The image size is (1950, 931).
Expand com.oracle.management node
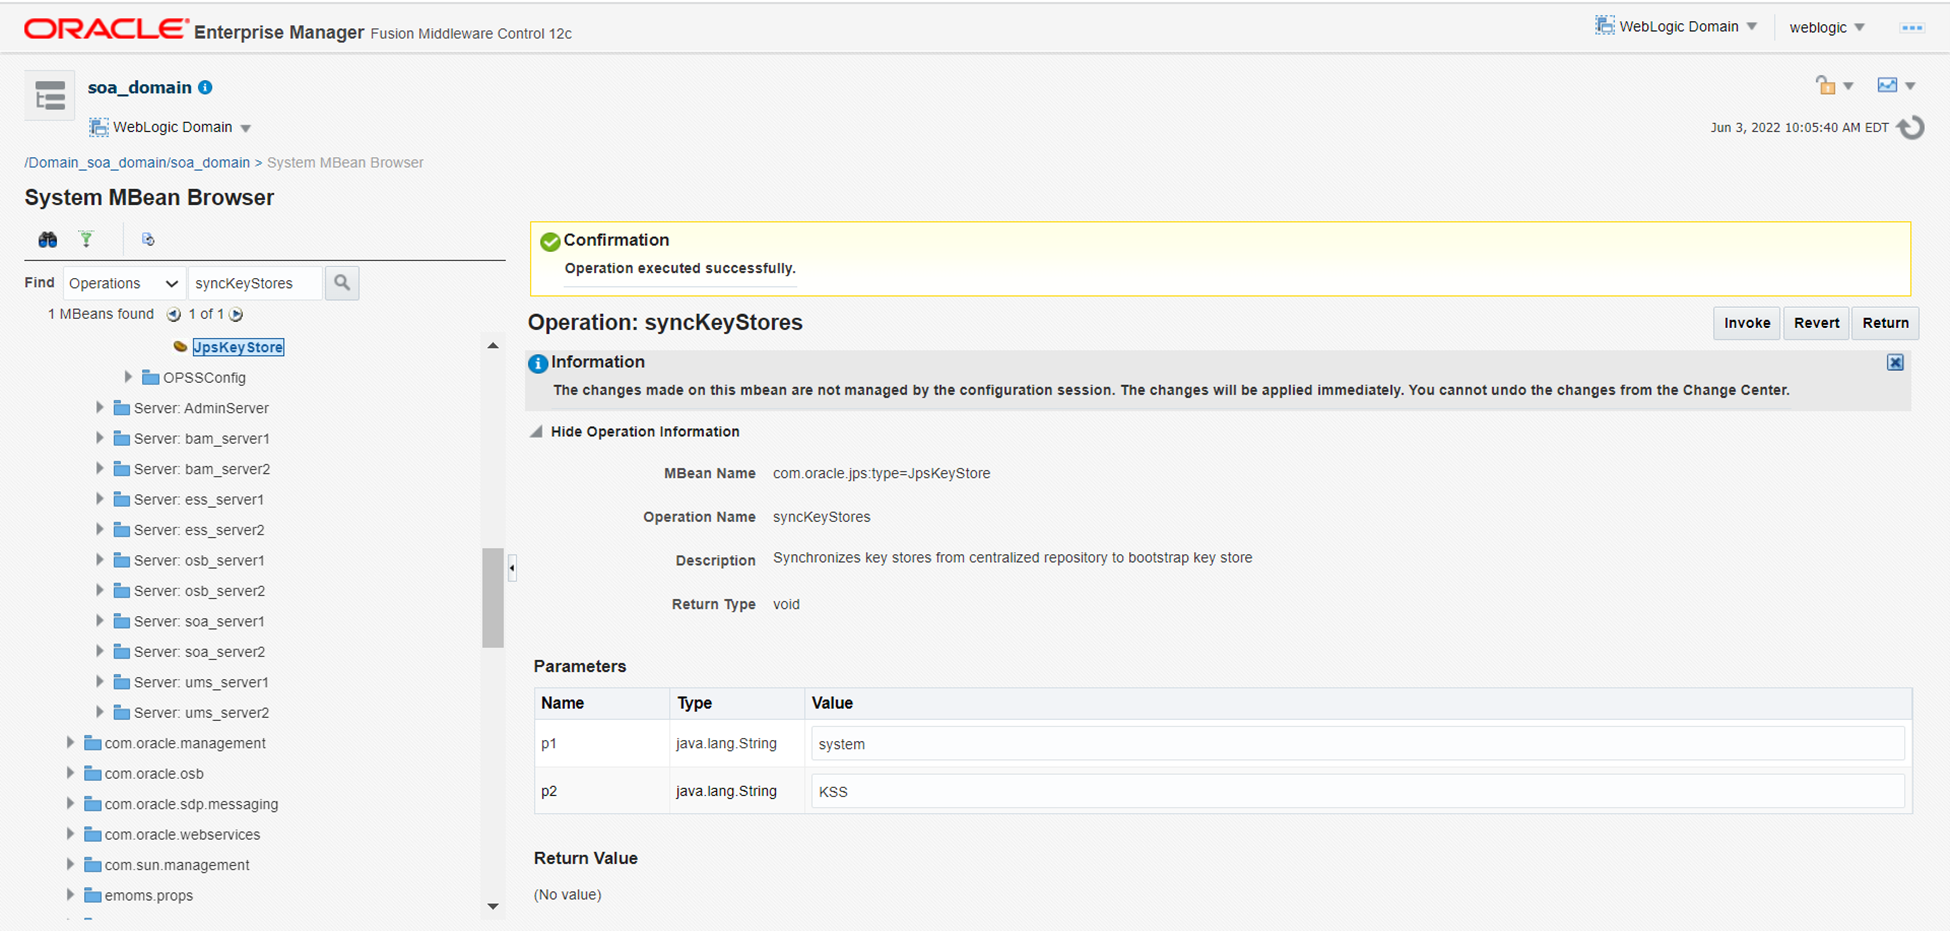(x=70, y=742)
